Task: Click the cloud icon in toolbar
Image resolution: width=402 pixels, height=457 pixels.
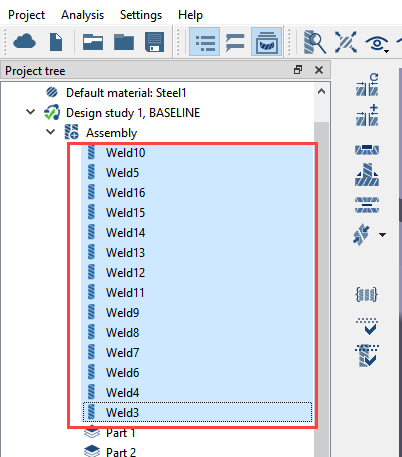Action: [24, 42]
